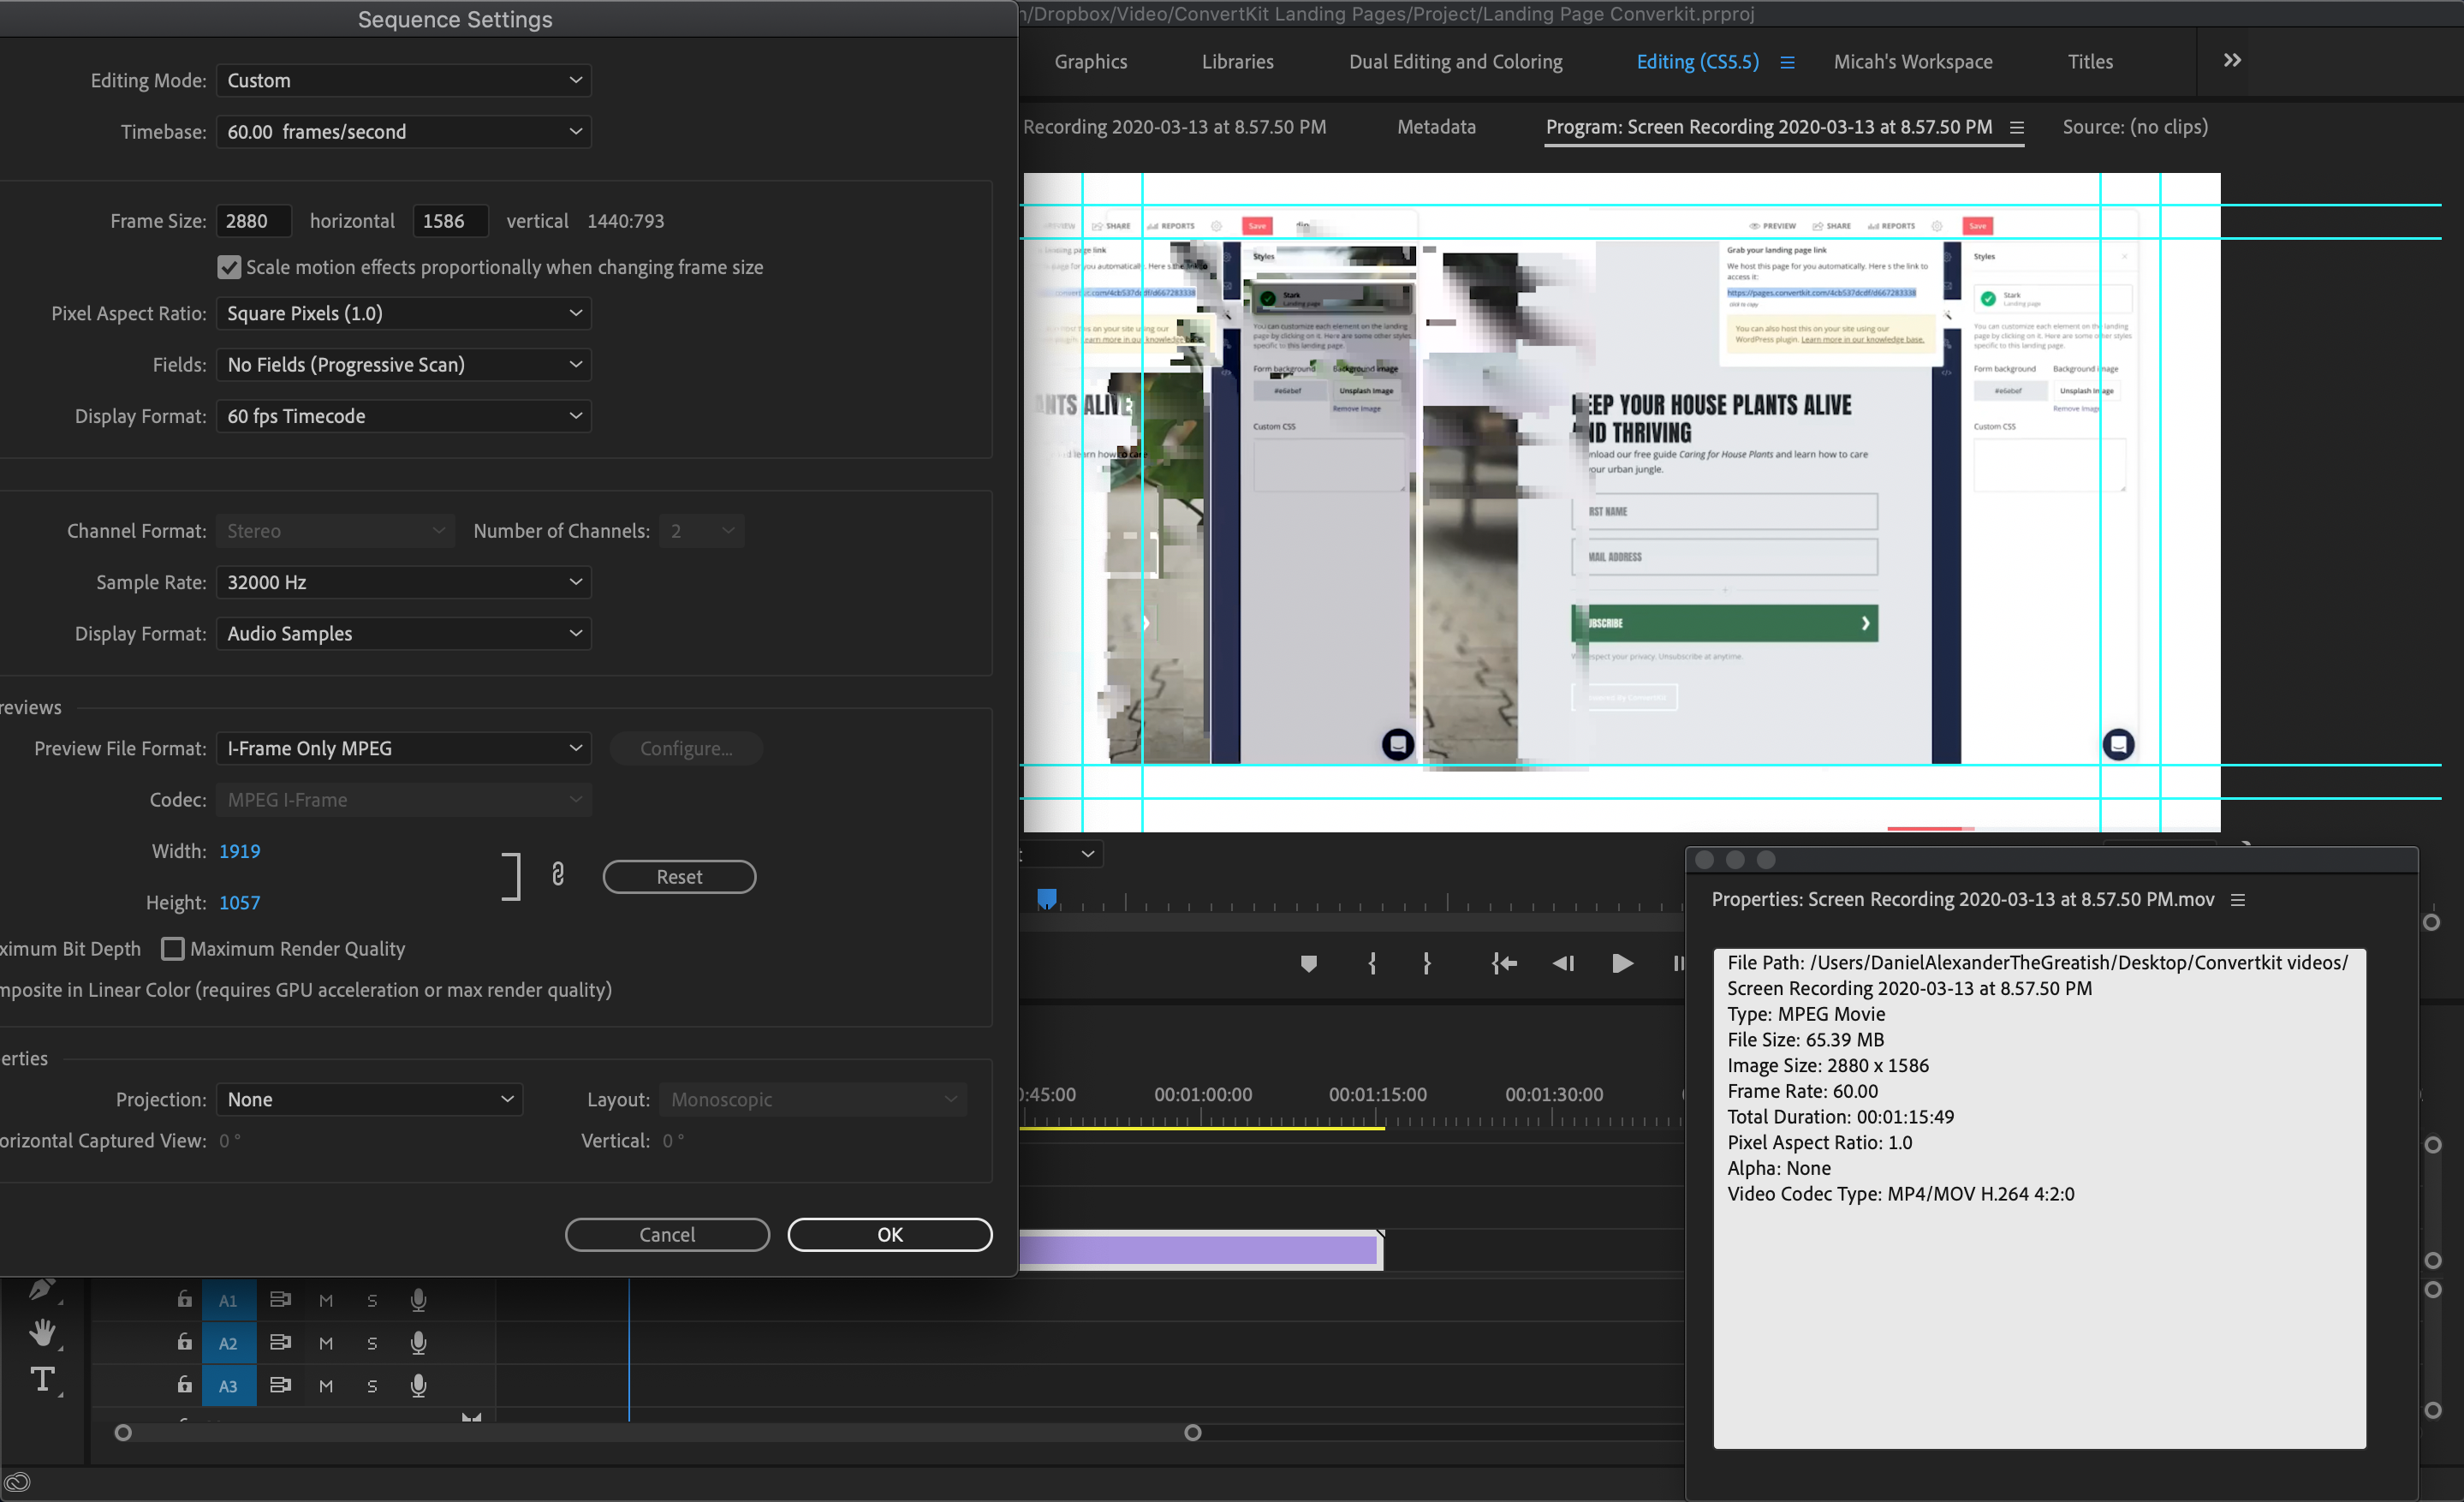Open the Pixel Aspect Ratio dropdown
The image size is (2464, 1502).
[403, 313]
